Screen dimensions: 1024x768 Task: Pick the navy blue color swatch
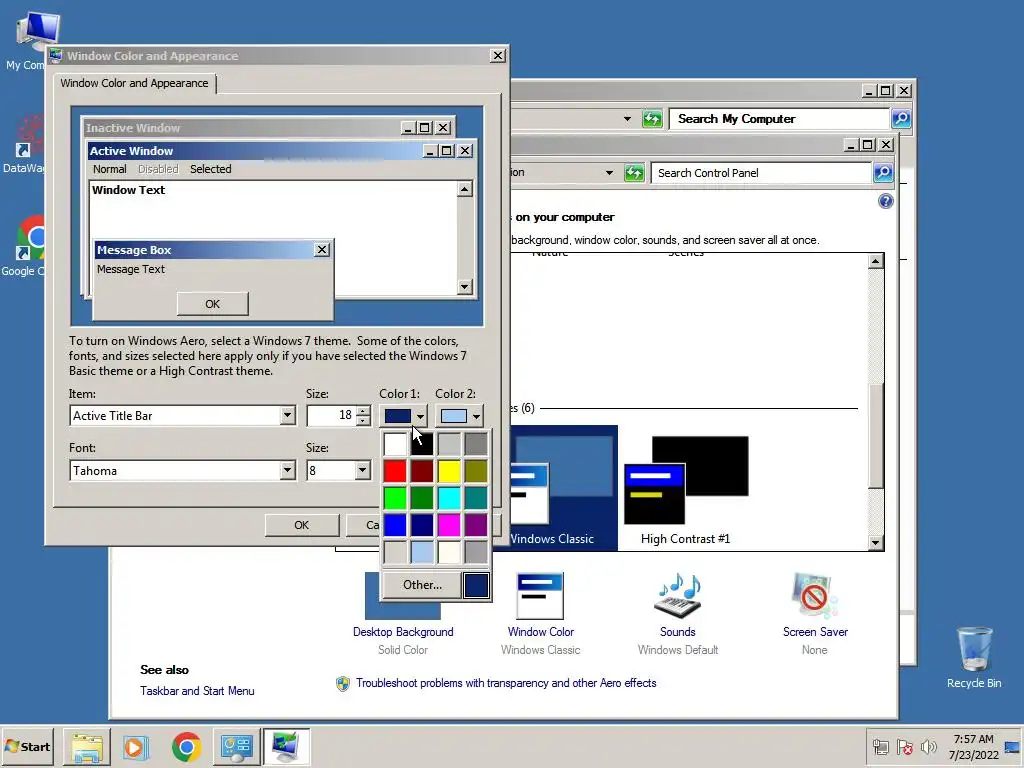point(422,524)
